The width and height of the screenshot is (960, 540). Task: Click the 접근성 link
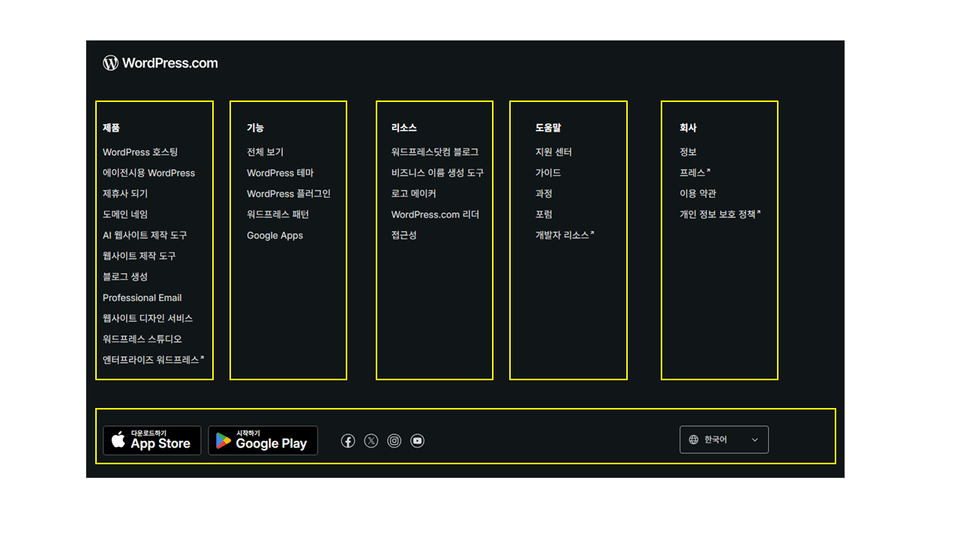click(403, 235)
